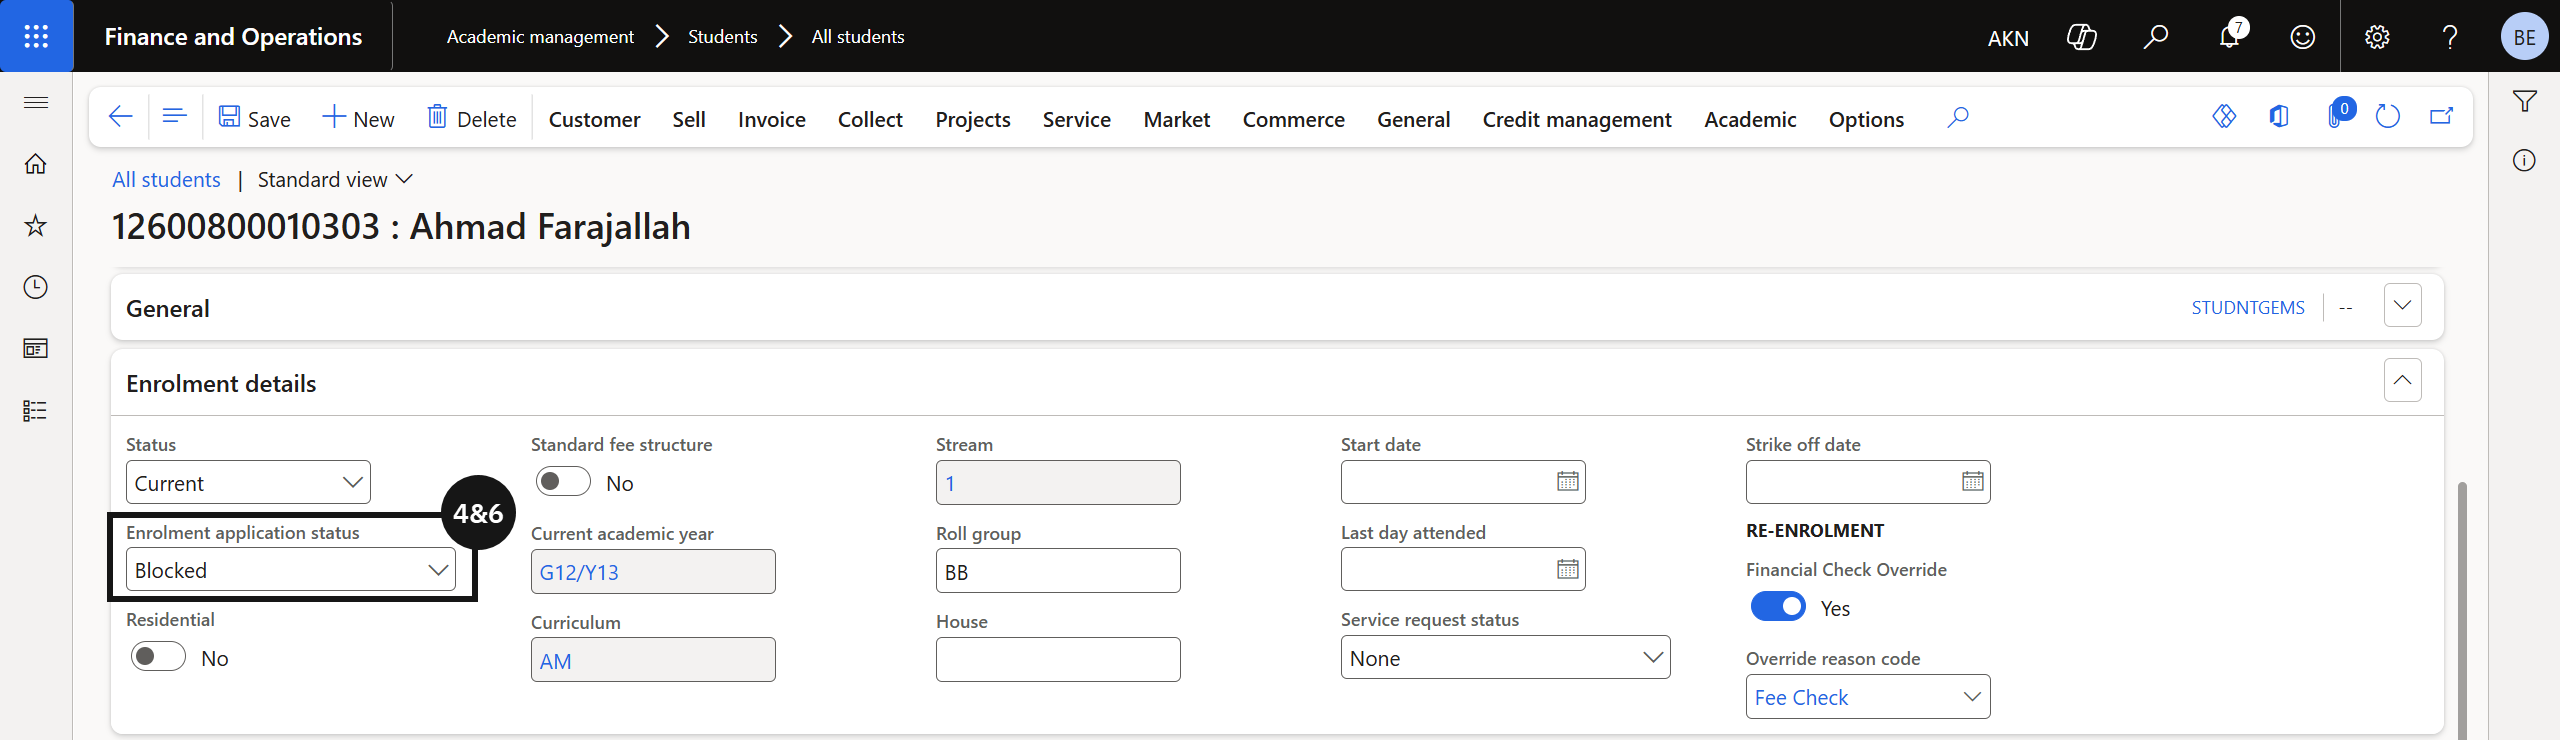2560x740 pixels.
Task: Show the list view lines icon
Action: point(174,117)
